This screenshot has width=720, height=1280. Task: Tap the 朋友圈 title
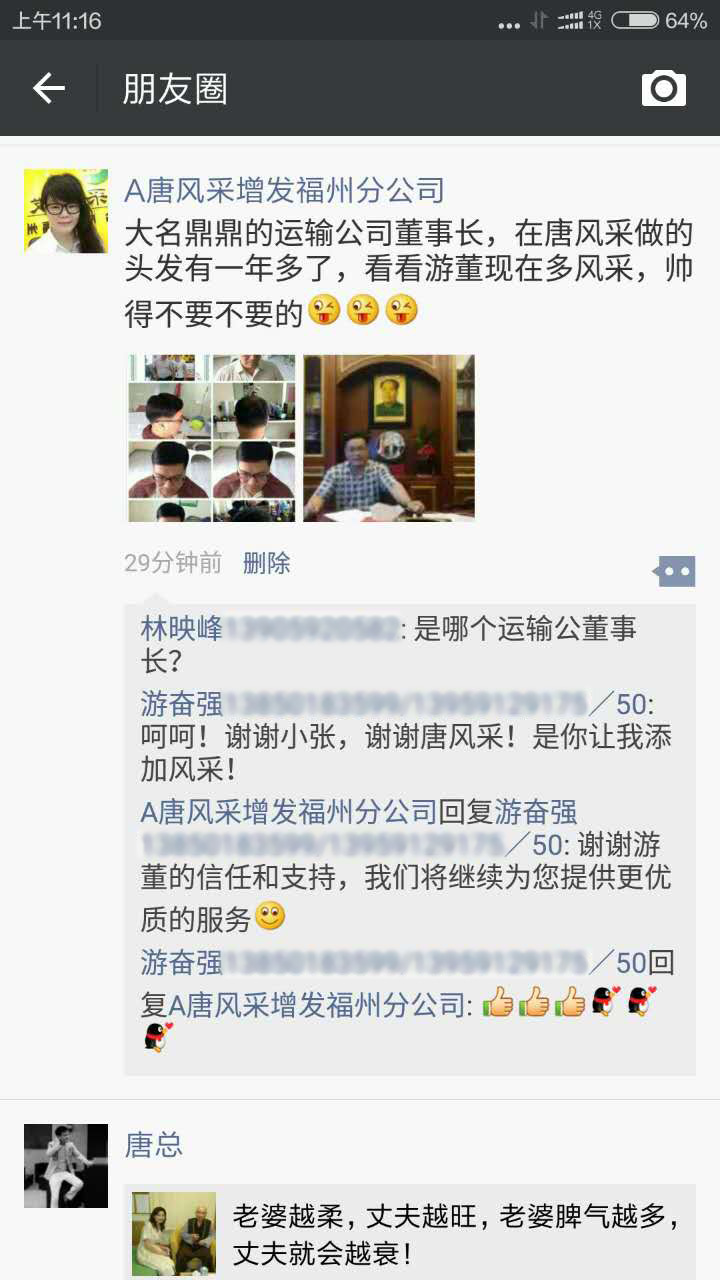point(175,89)
